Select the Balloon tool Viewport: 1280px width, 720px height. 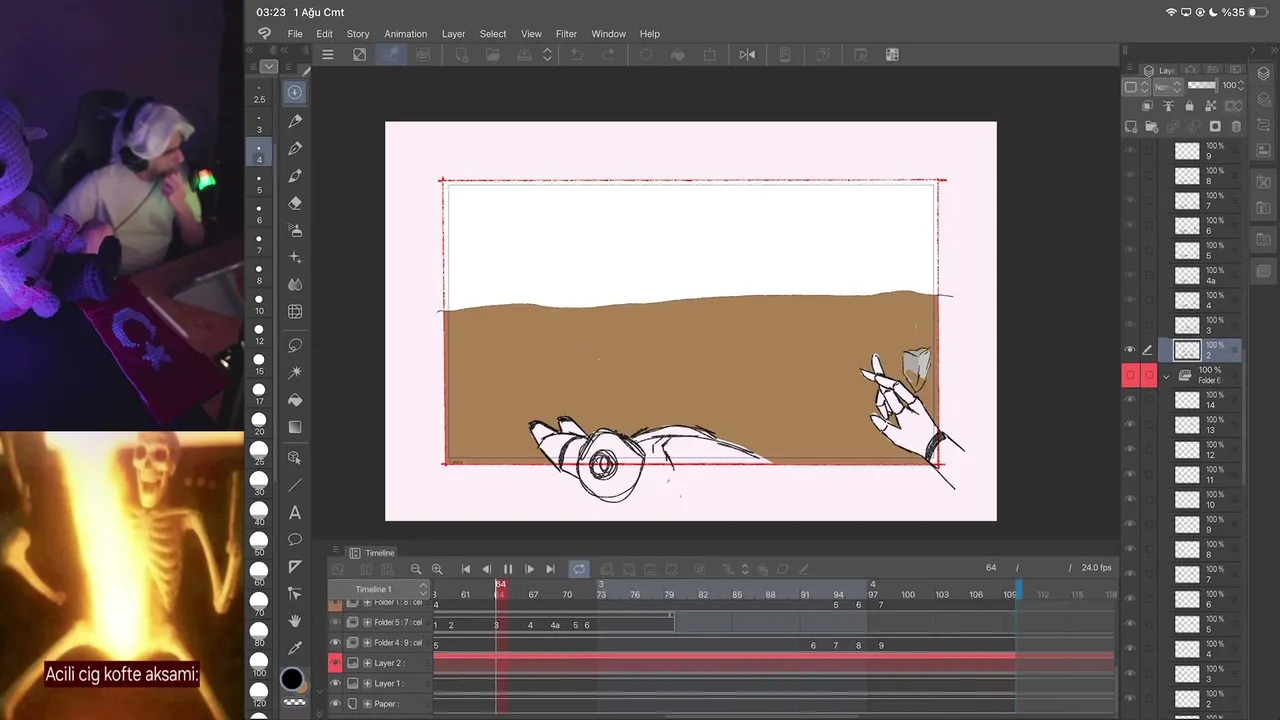pos(295,540)
